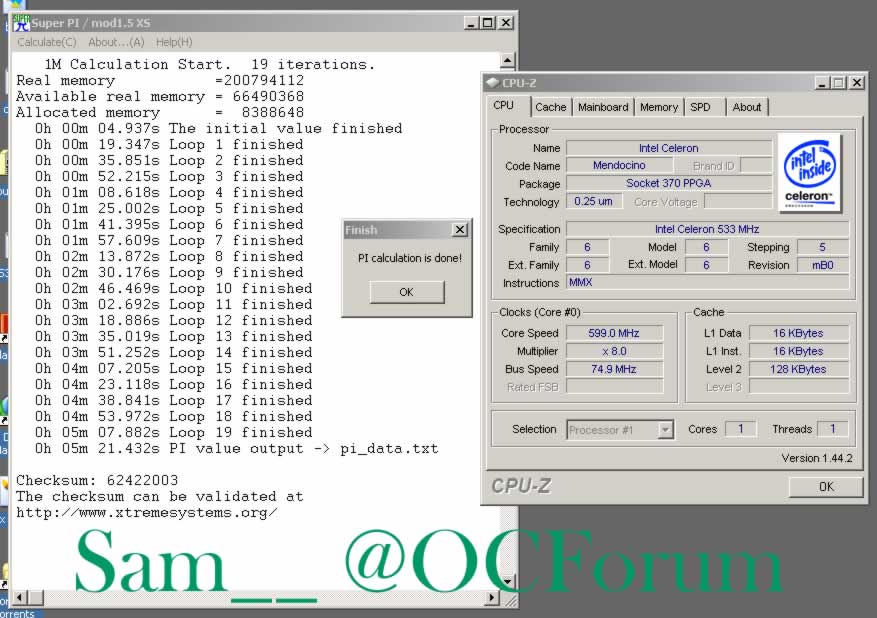Open the Mainboard tab in CPU-Z

(x=603, y=107)
